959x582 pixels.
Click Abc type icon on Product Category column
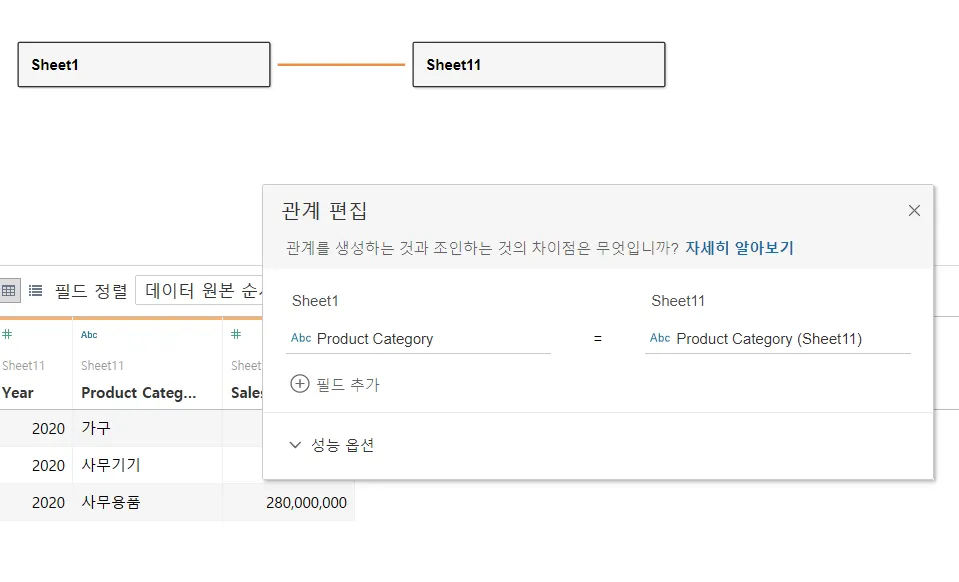click(x=89, y=335)
